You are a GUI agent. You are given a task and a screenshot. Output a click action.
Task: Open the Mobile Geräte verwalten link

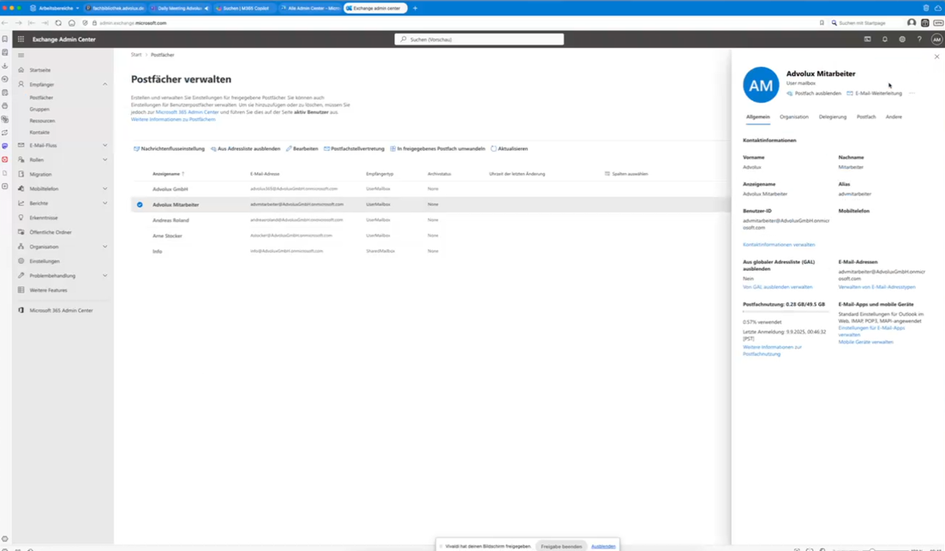[x=866, y=342]
